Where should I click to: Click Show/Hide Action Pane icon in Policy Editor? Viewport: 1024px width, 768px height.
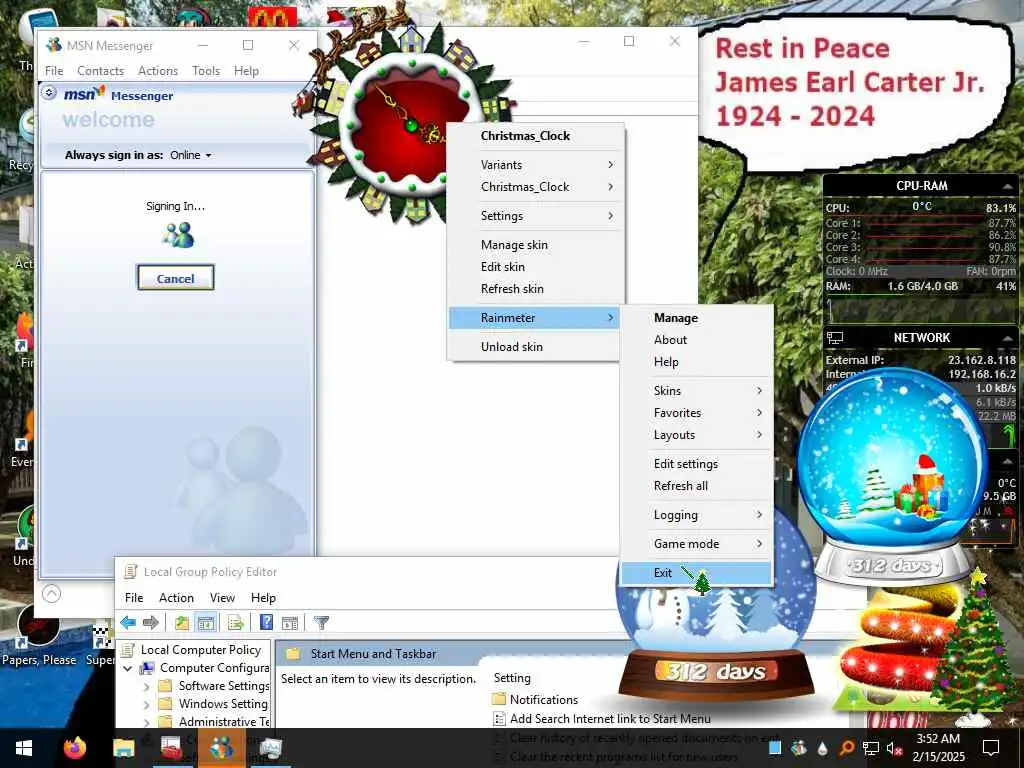tap(289, 623)
